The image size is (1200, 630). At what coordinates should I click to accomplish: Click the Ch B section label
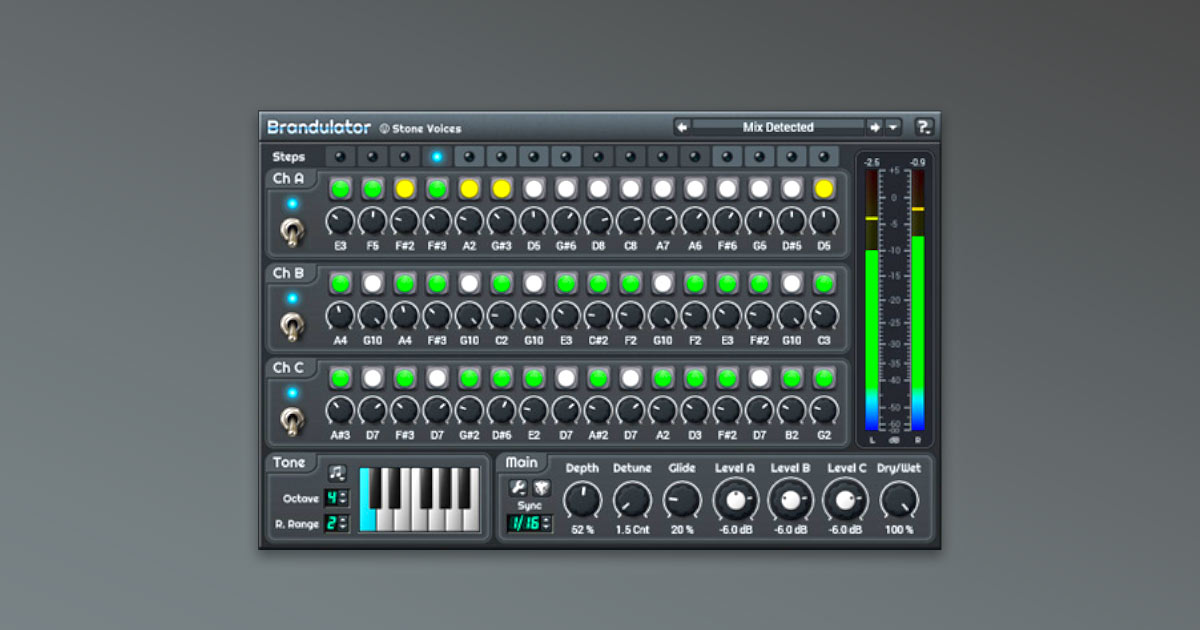(289, 273)
